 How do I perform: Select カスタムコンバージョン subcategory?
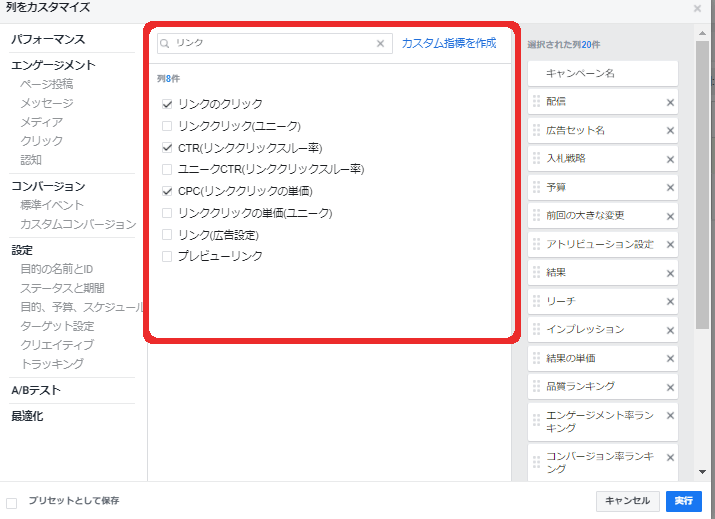point(78,224)
